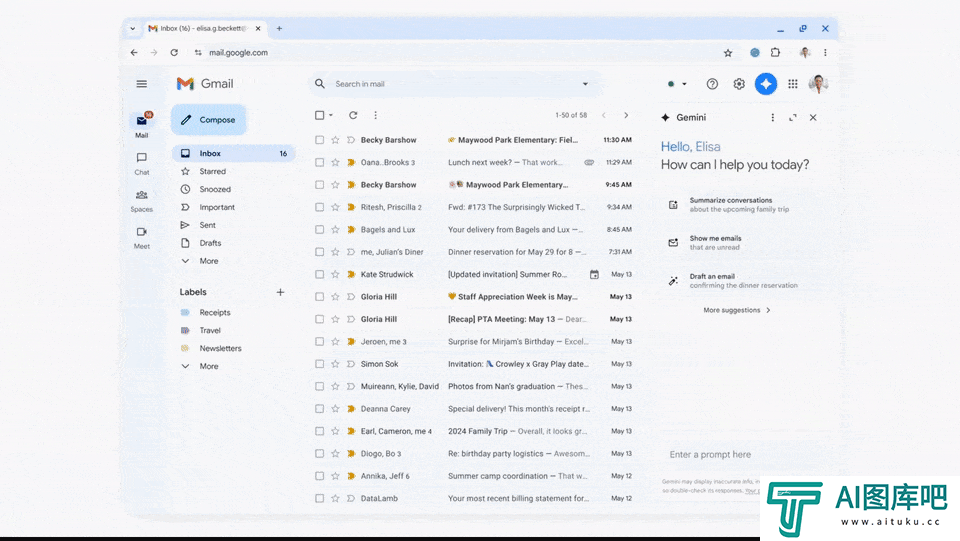Screen dimensions: 960x541
Task: Open the Google account avatar
Action: pos(818,84)
